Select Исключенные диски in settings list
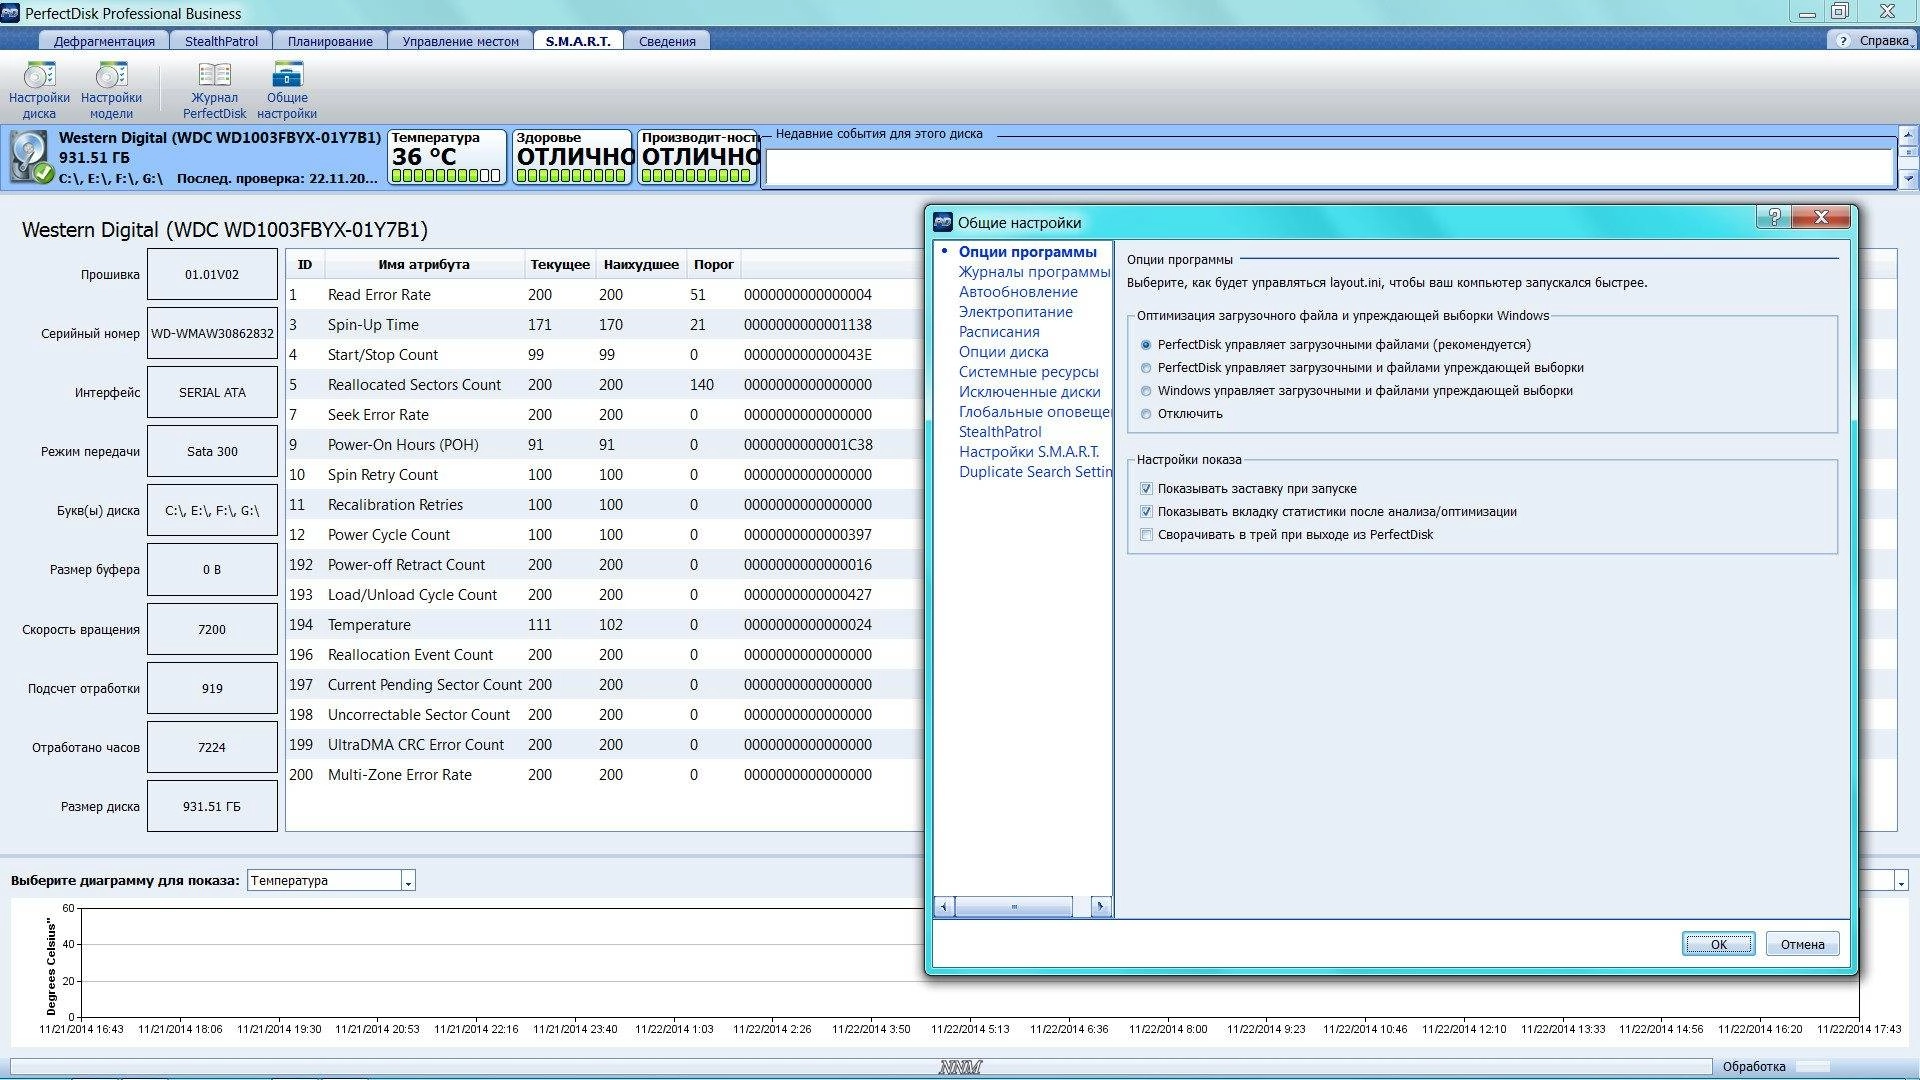 click(x=1029, y=392)
